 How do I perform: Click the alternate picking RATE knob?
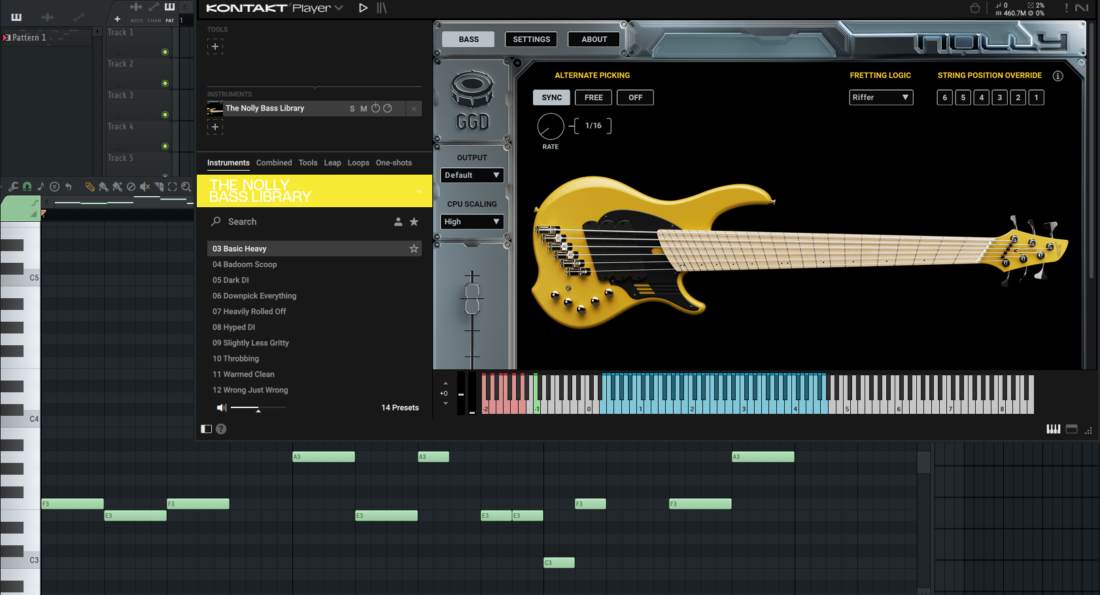[550, 126]
